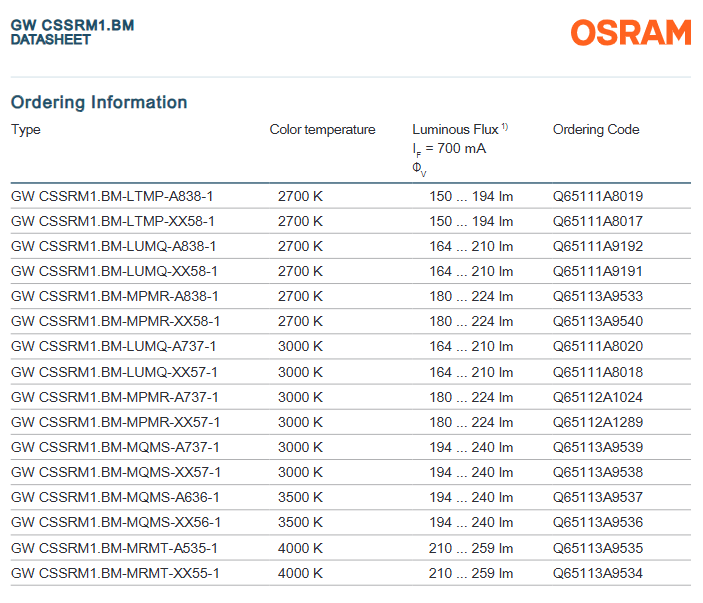The height and width of the screenshot is (603, 703).
Task: Select type GW CSSRM1.BM-MPMR-XX57-1
Action: pos(115,423)
